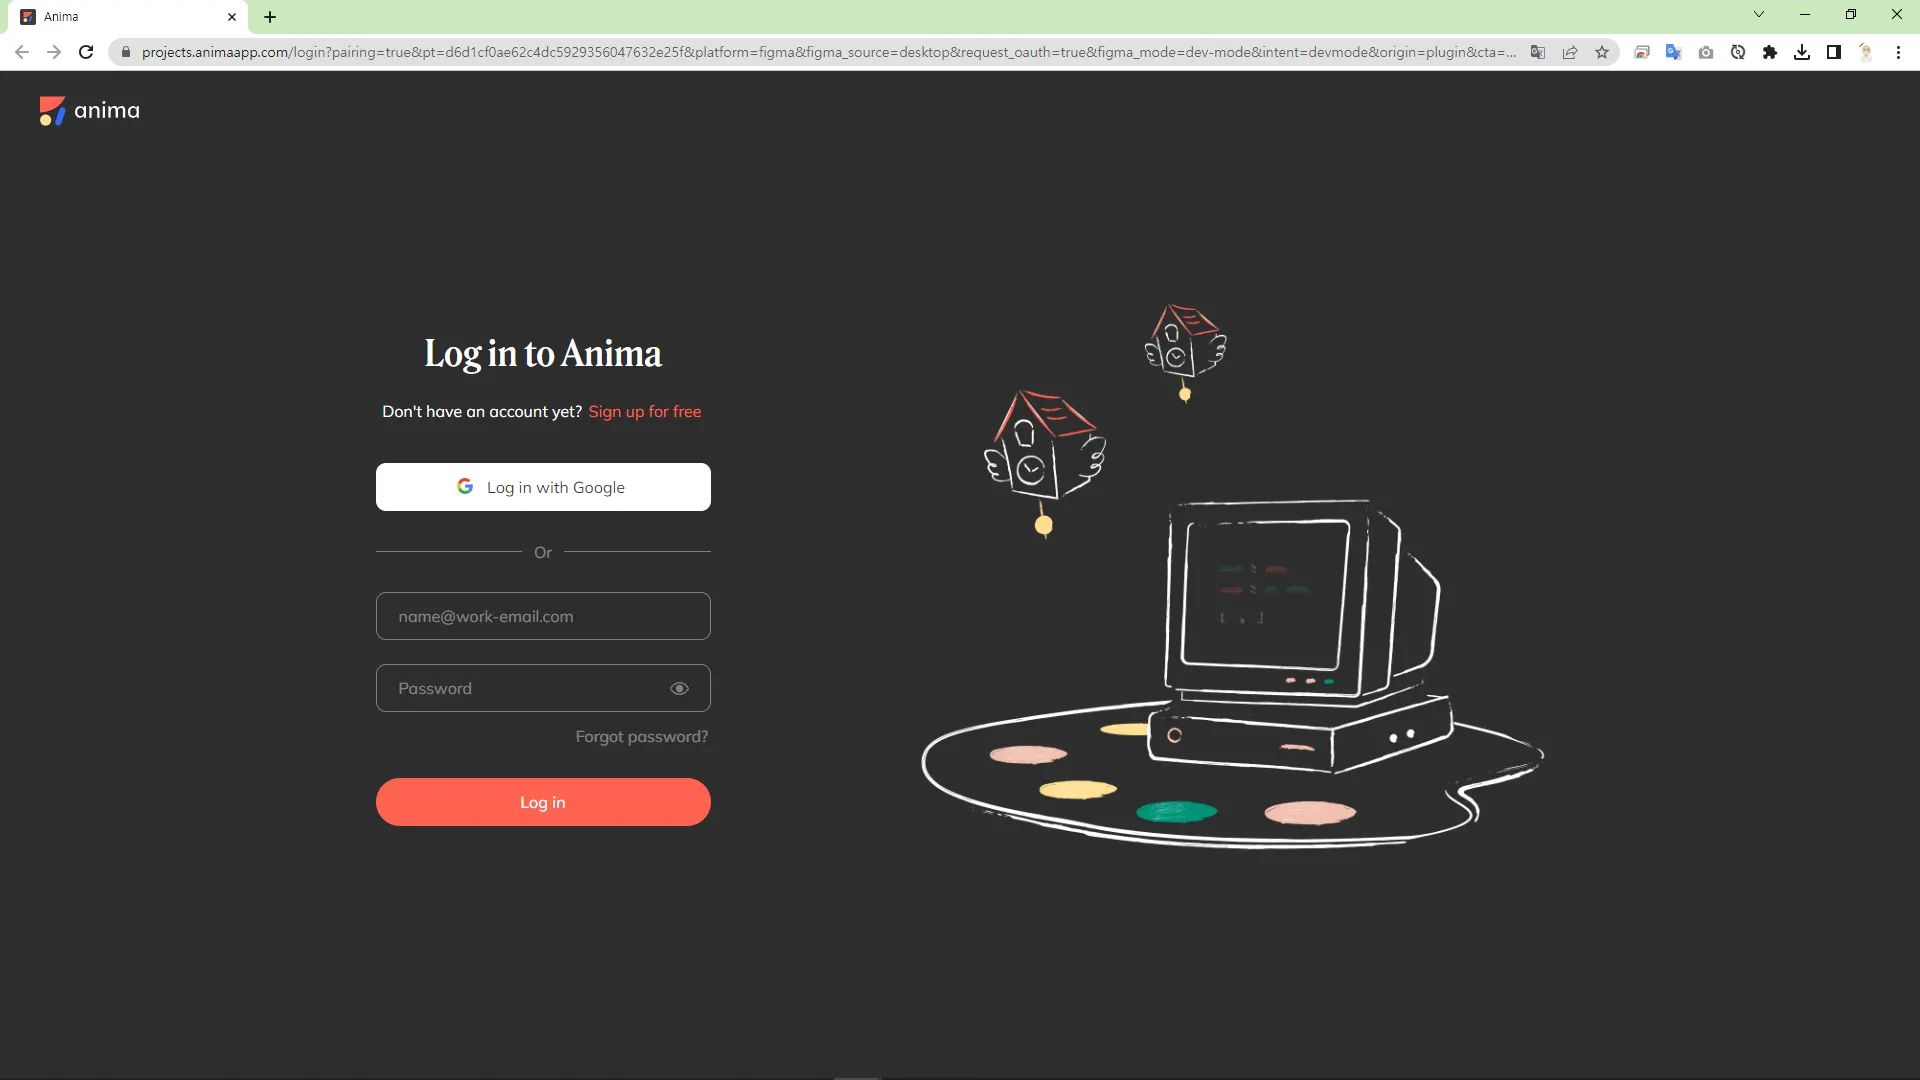Toggle password visibility eye icon

tap(679, 688)
